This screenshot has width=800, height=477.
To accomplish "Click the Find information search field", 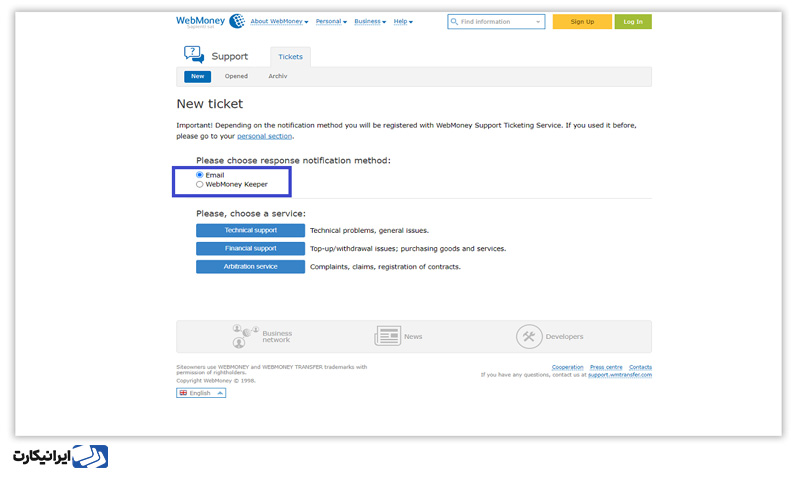I will point(496,21).
